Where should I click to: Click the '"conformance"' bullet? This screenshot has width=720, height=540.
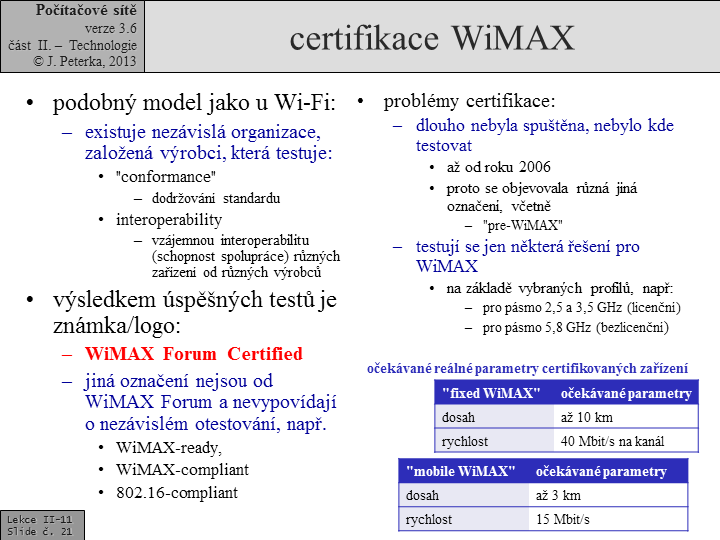coord(166,177)
